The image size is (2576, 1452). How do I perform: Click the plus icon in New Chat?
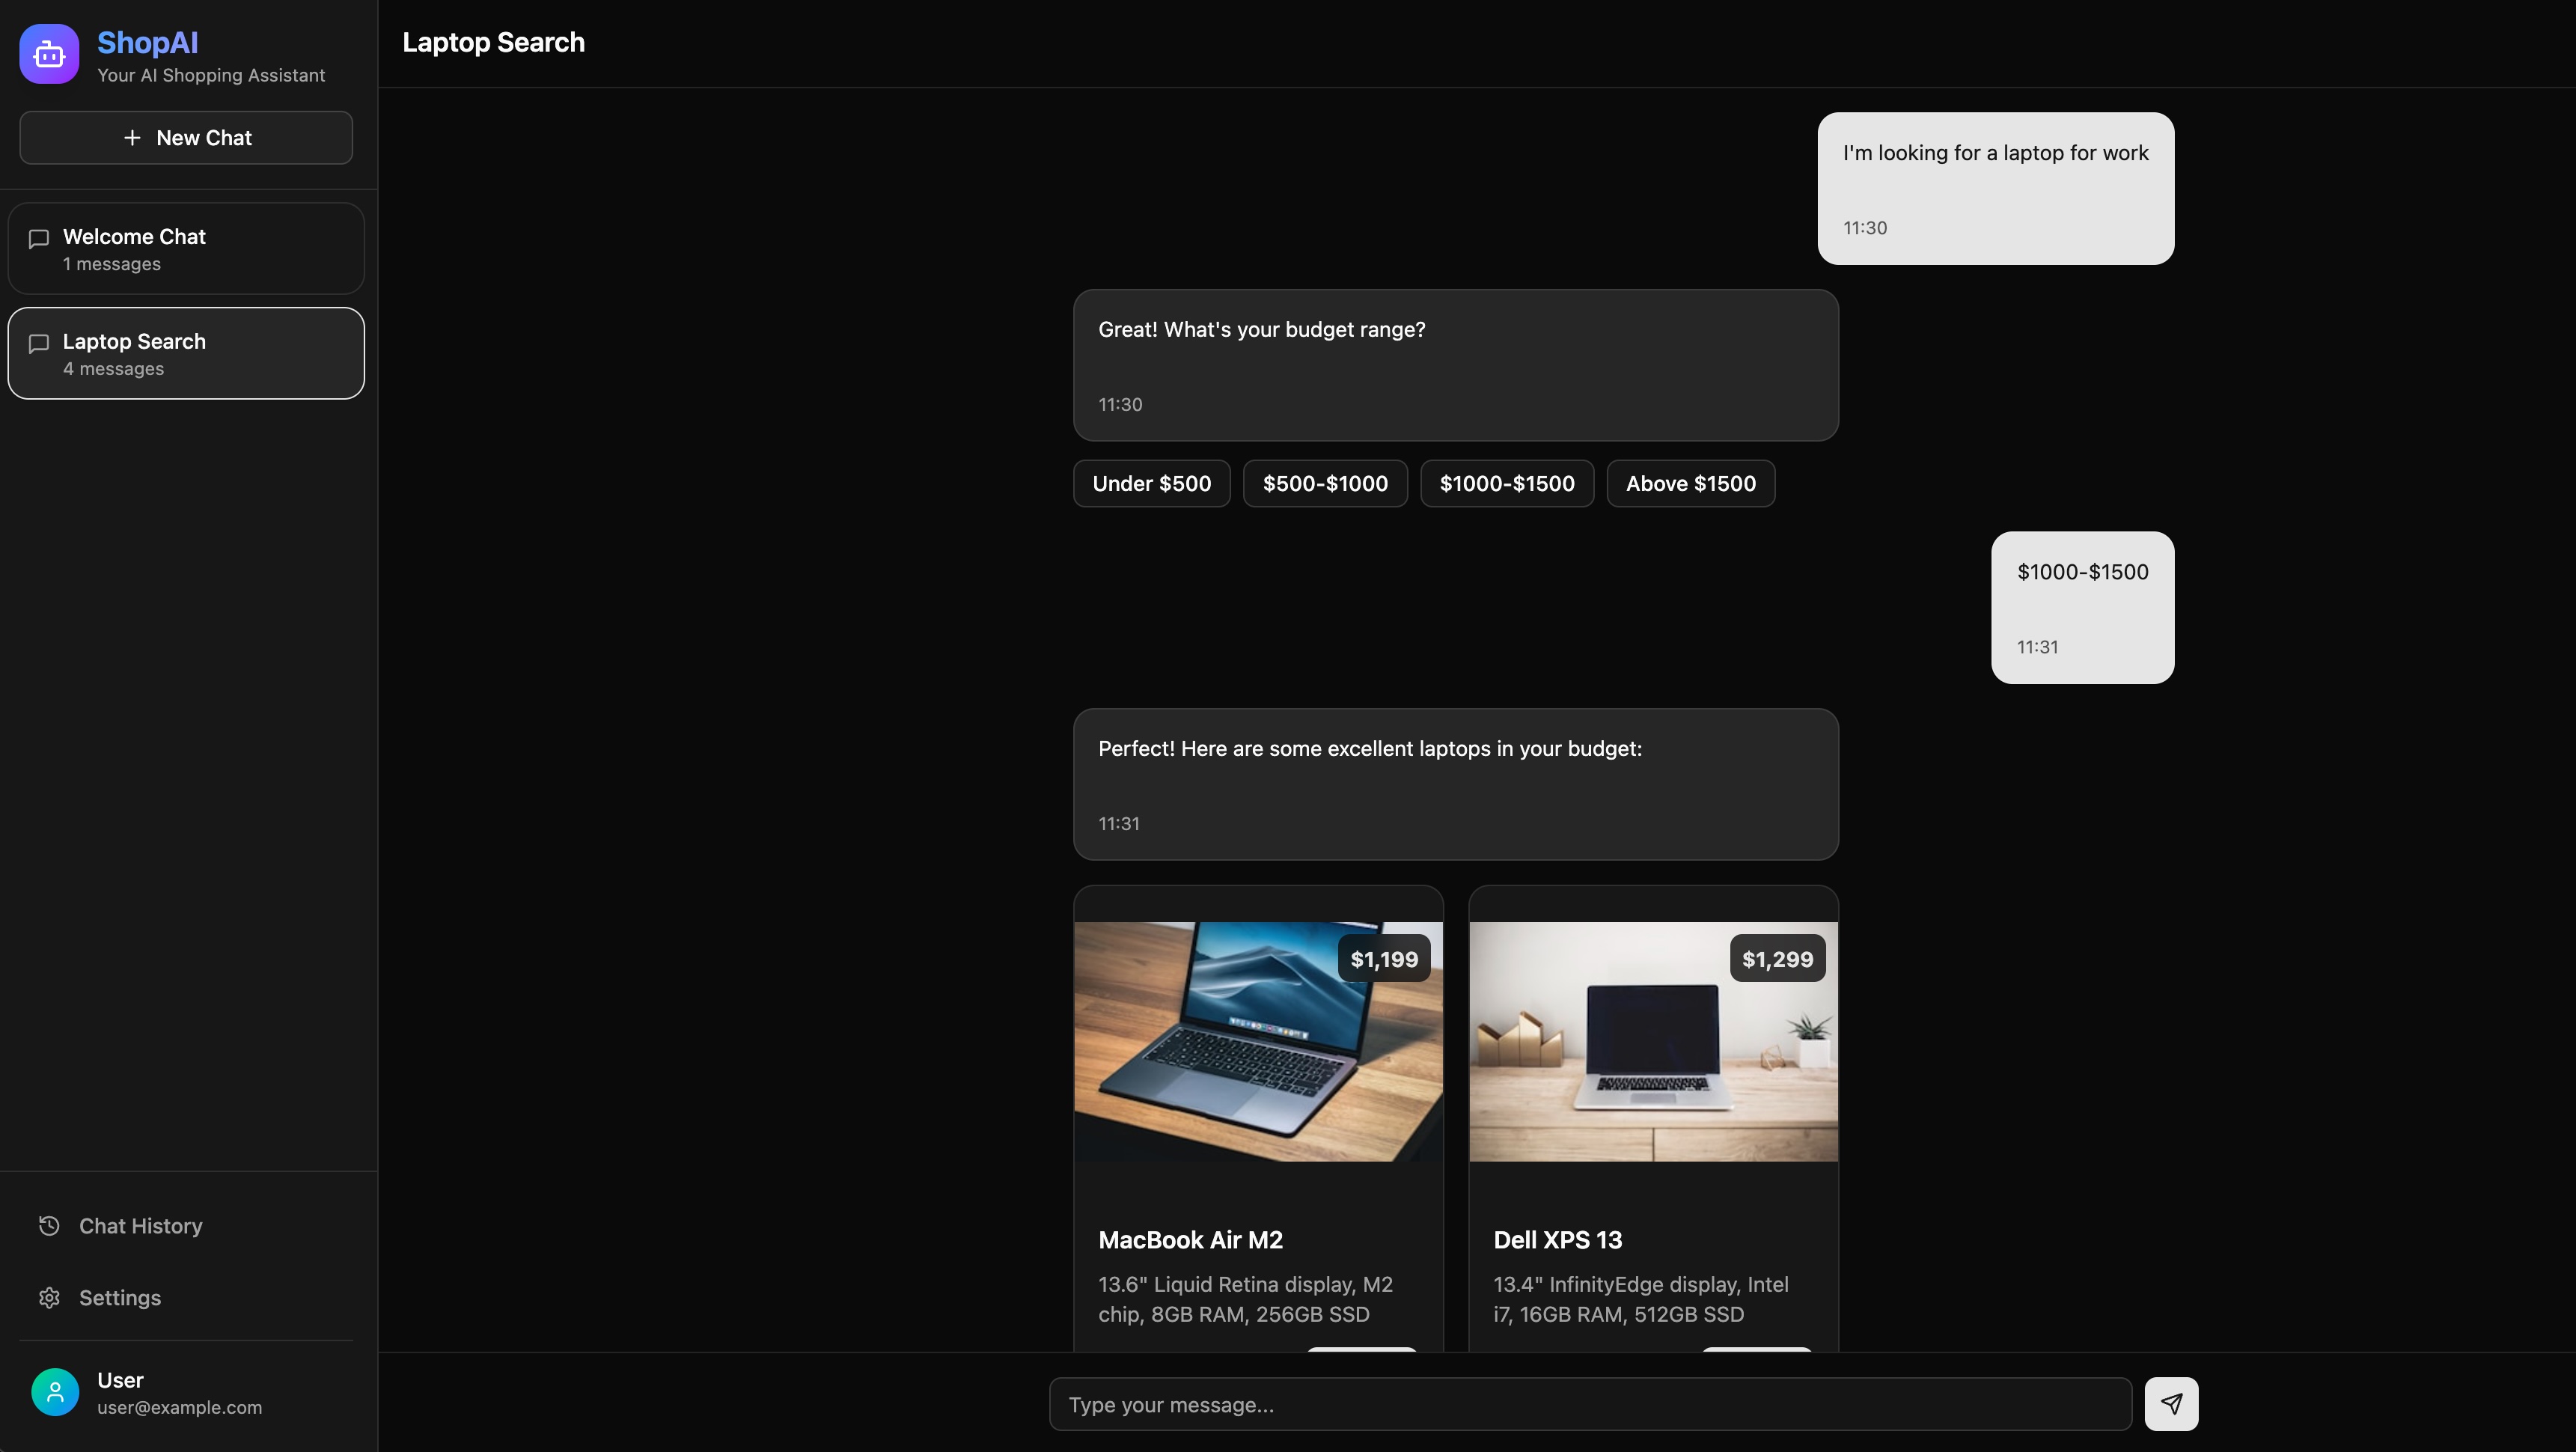[132, 138]
